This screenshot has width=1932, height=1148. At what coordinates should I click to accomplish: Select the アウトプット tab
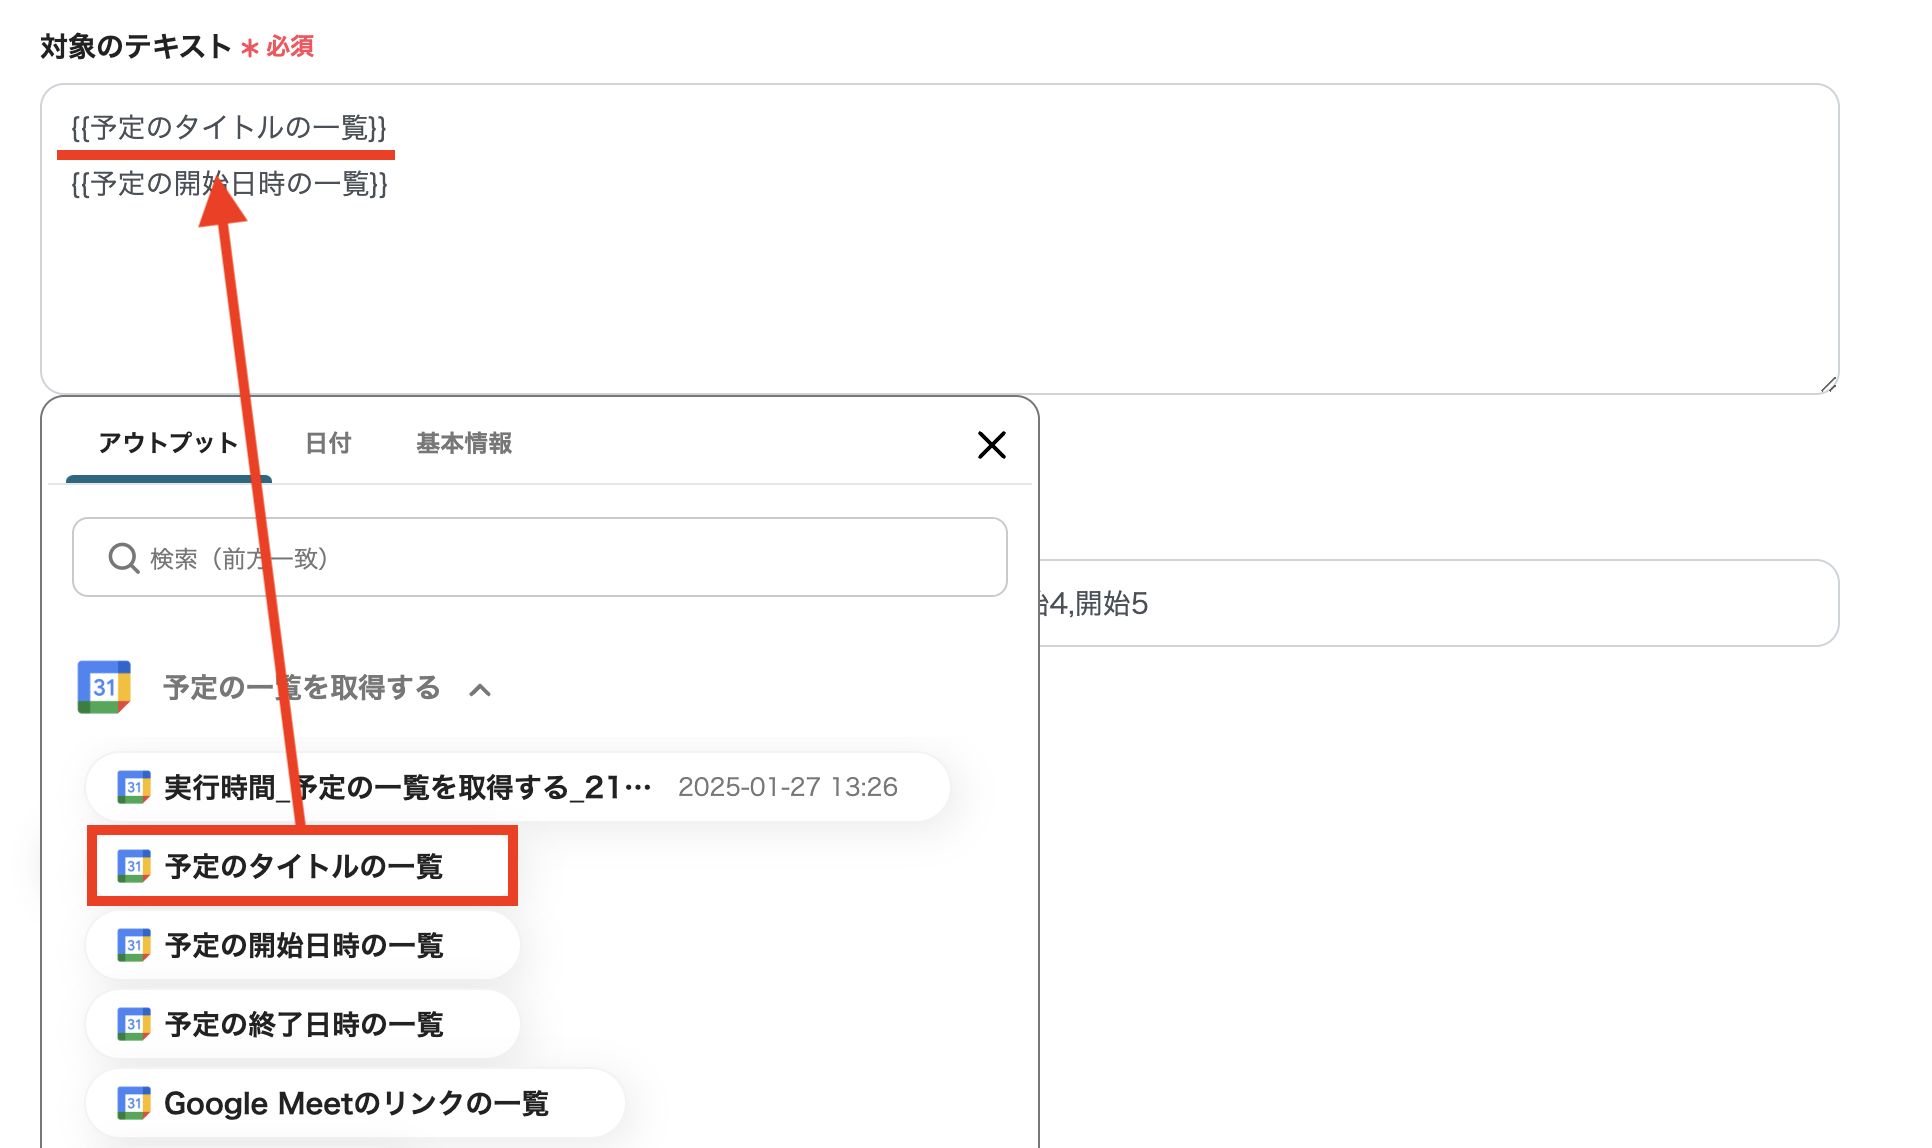tap(167, 443)
